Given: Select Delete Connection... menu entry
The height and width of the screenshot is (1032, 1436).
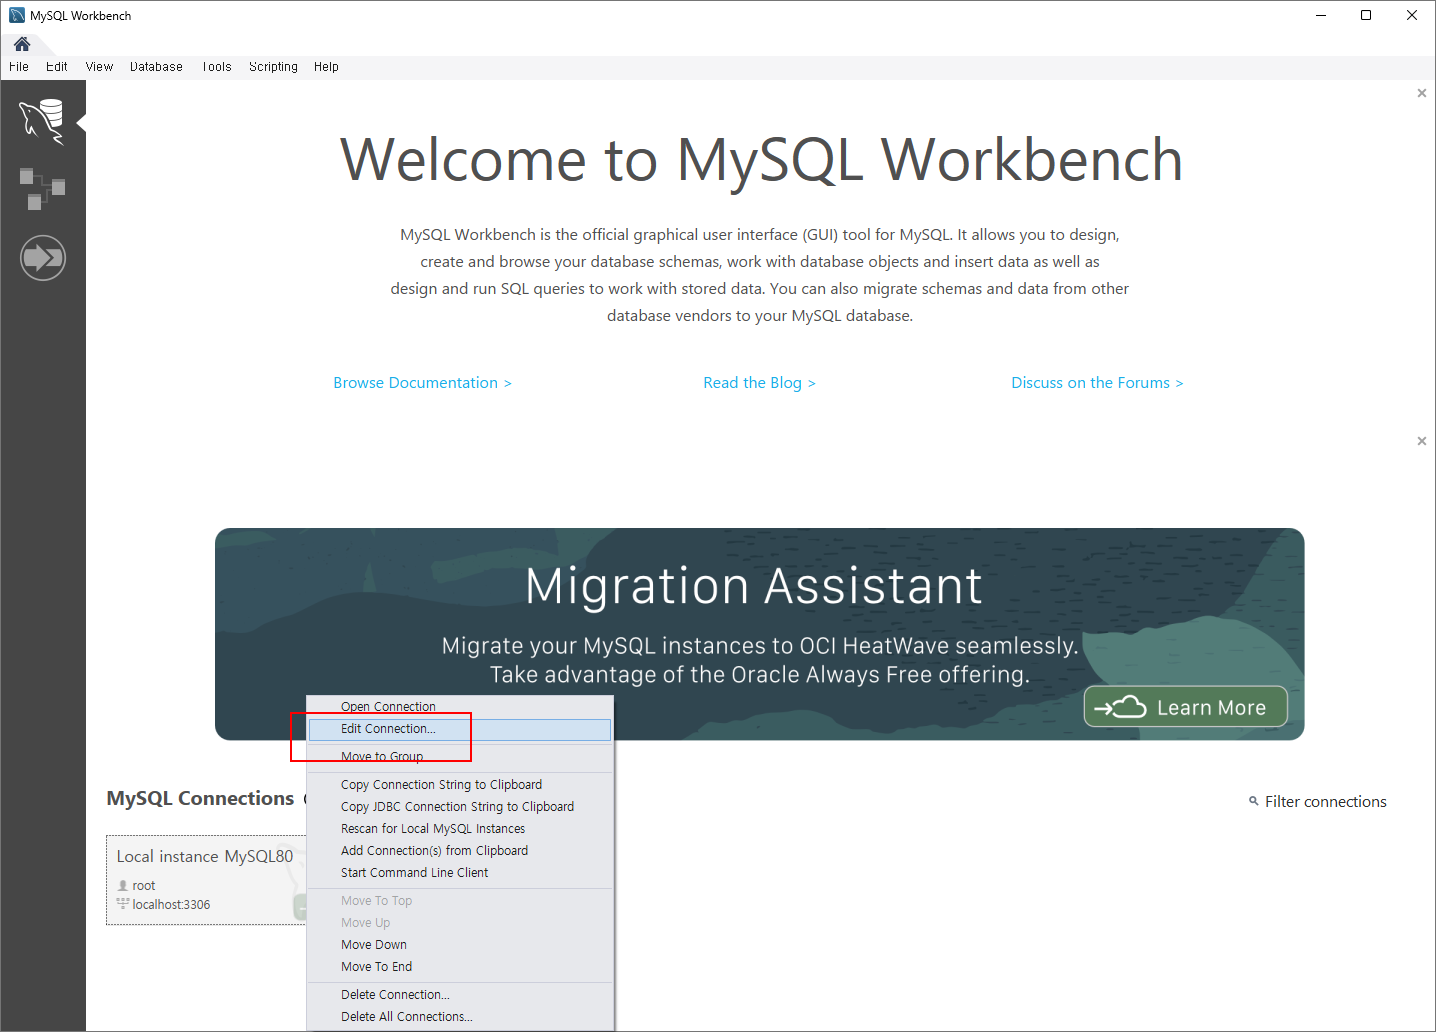Looking at the screenshot, I should [460, 995].
